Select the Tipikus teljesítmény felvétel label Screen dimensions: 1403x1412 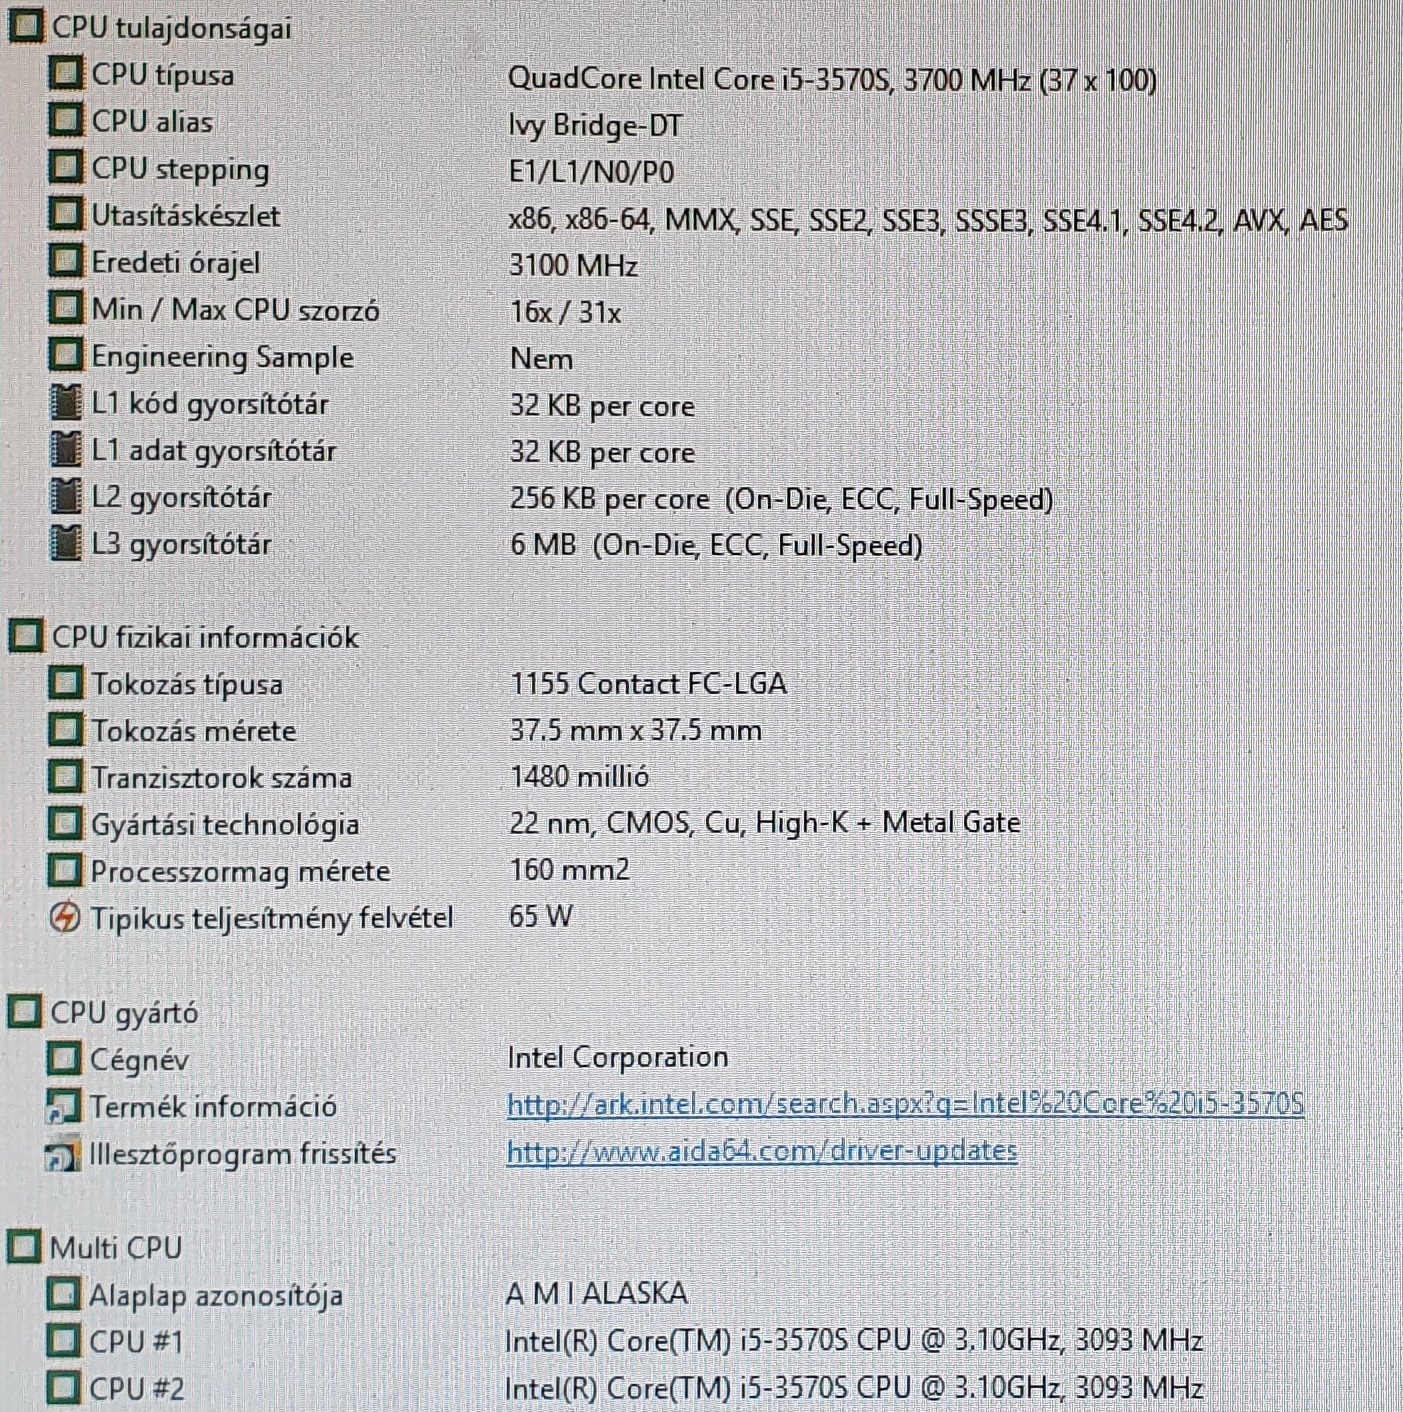click(272, 918)
